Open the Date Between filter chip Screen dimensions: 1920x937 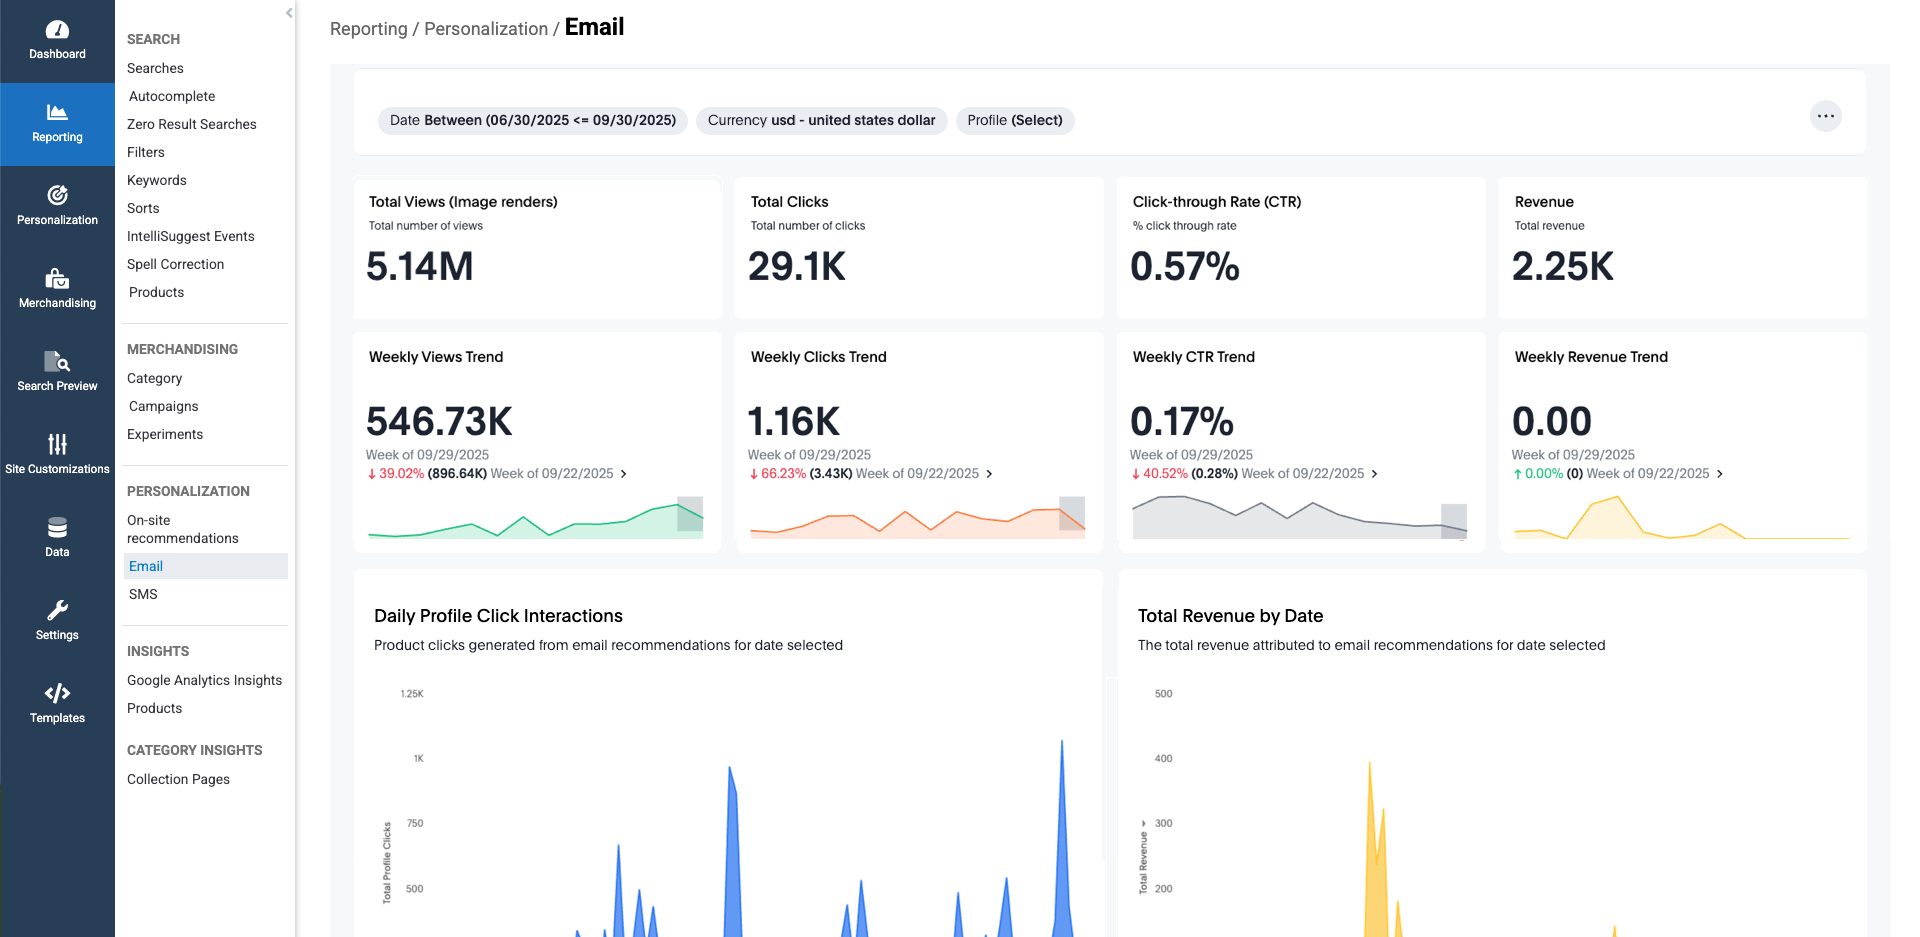[x=532, y=121]
